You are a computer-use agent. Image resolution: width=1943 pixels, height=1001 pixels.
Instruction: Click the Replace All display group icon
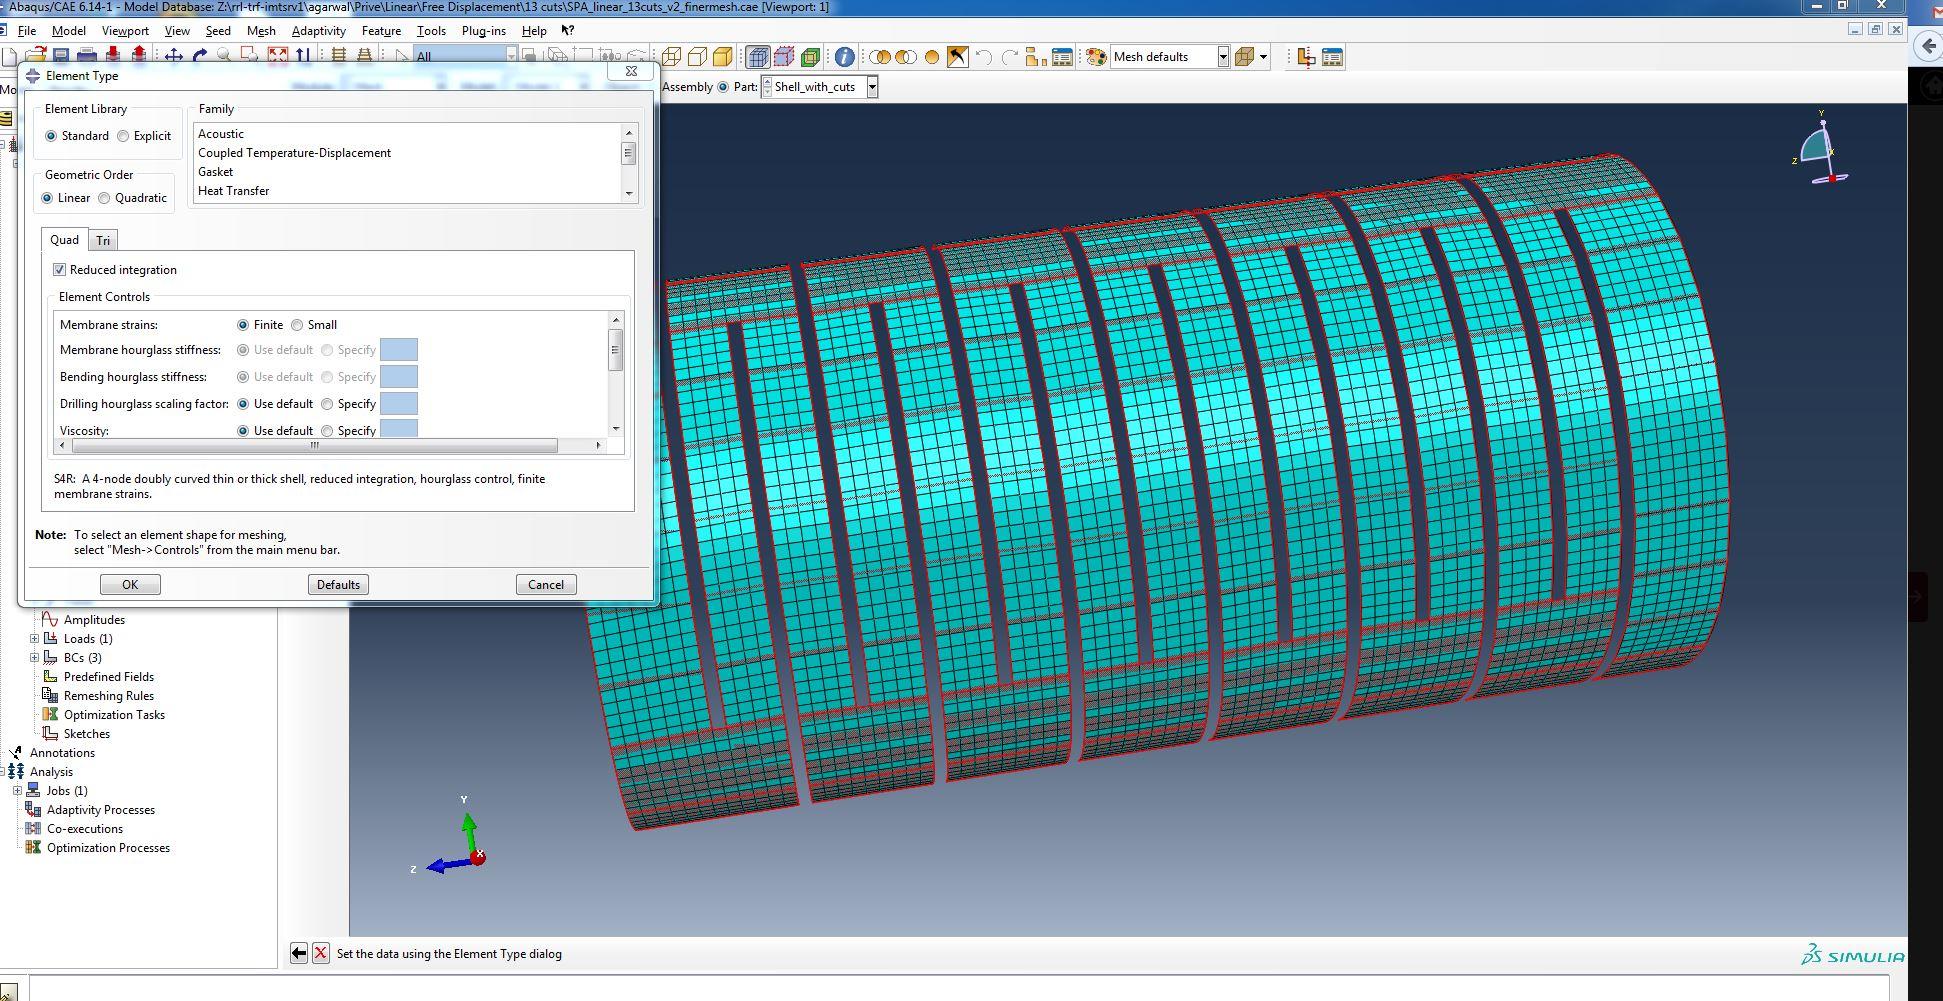932,57
